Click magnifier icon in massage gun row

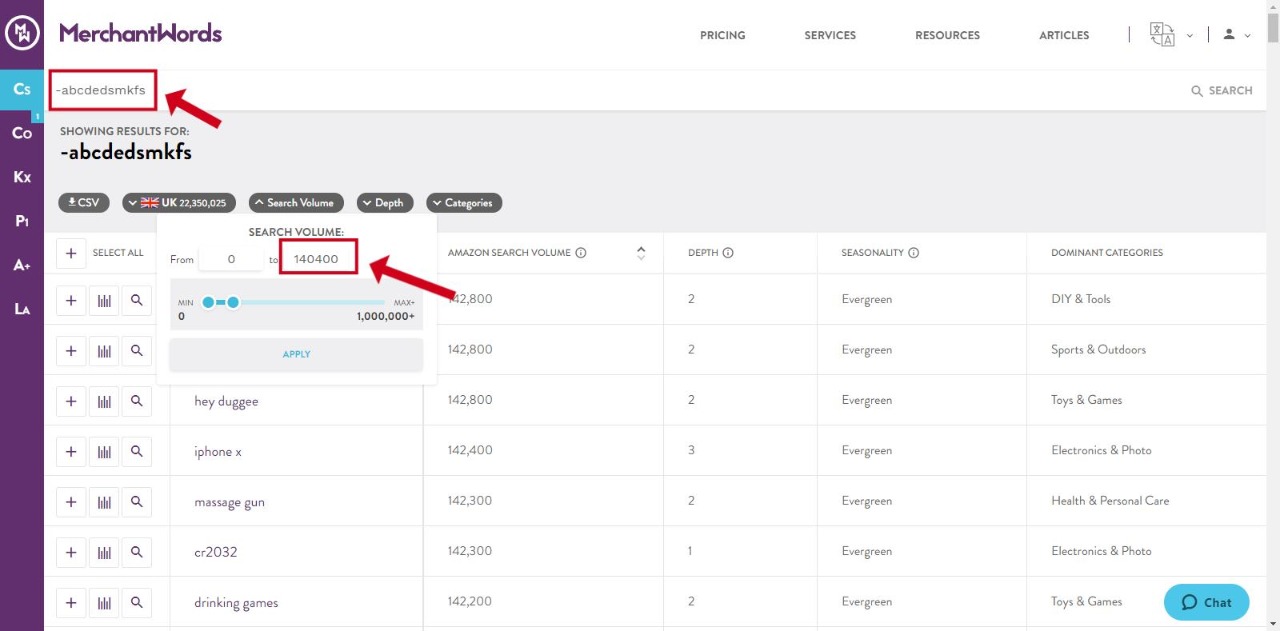click(137, 502)
